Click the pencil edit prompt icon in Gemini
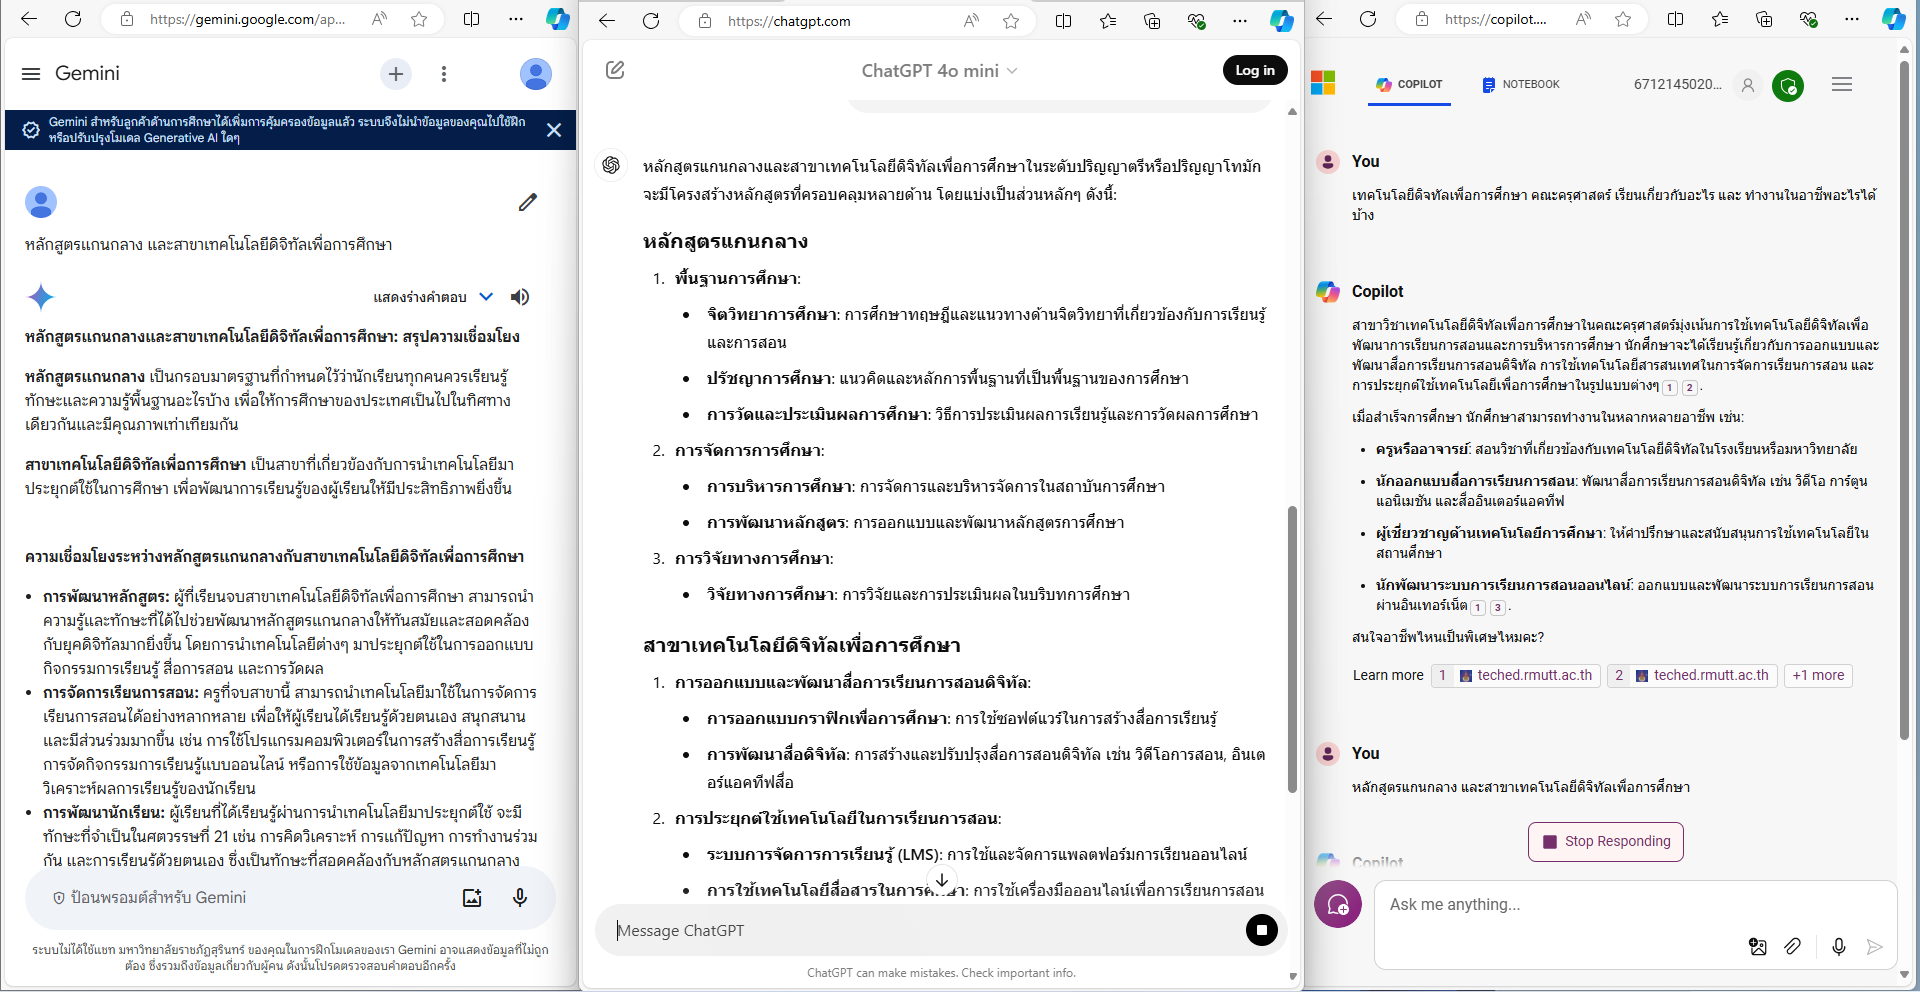The height and width of the screenshot is (992, 1920). pos(528,202)
